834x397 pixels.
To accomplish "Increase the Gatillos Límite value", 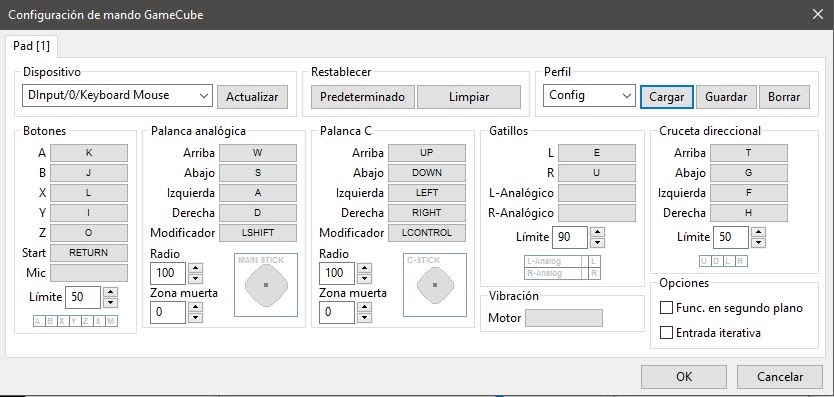I will pyautogui.click(x=598, y=232).
